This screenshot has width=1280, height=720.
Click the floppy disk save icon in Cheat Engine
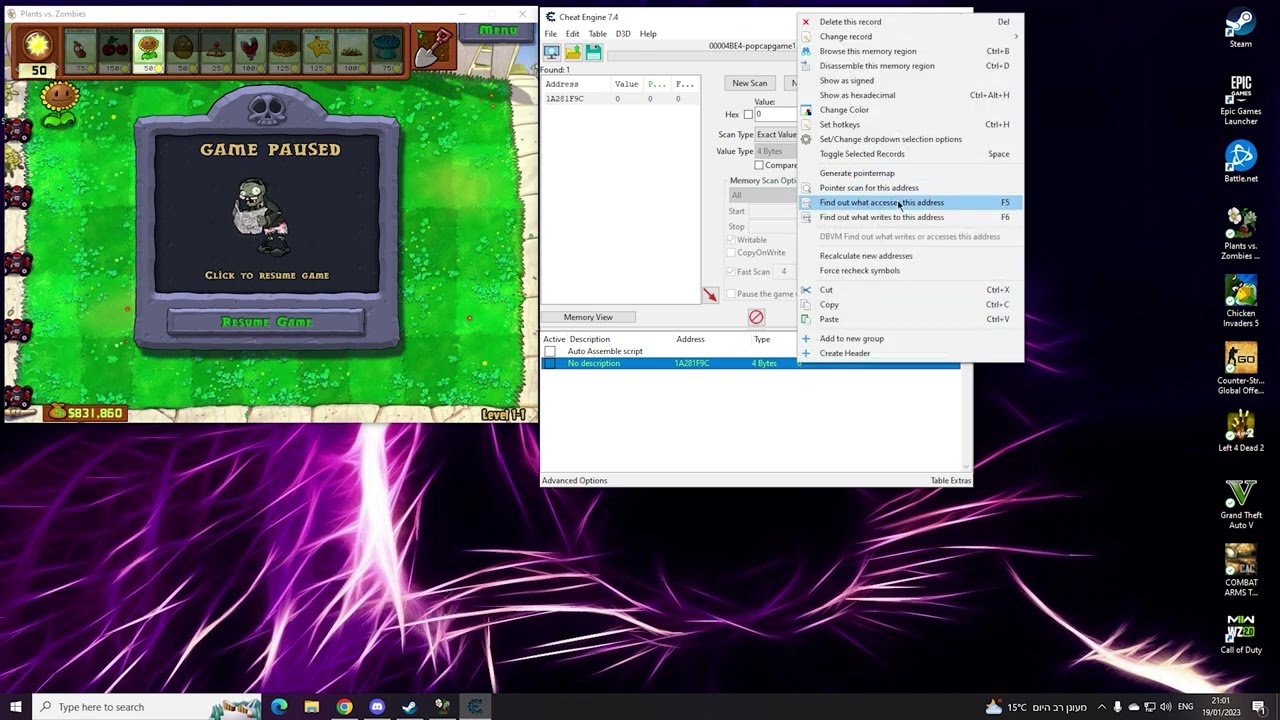coord(594,53)
